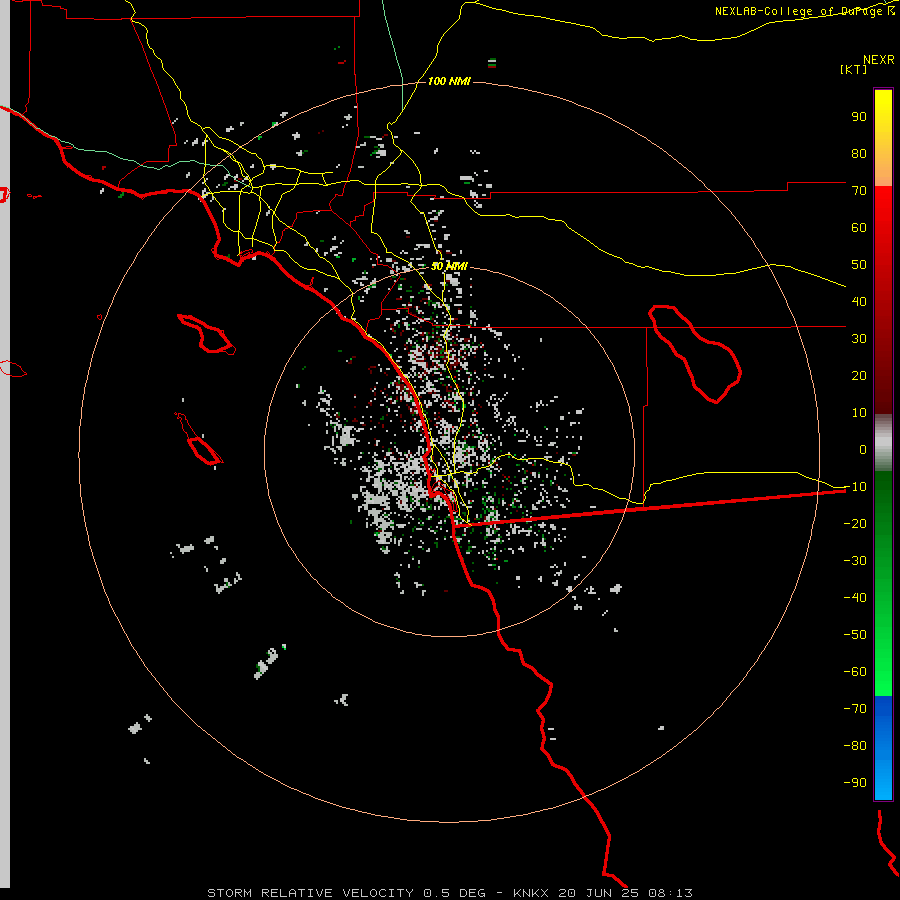Click the -30 value on velocity scale
Image resolution: width=900 pixels, height=900 pixels.
pyautogui.click(x=855, y=561)
